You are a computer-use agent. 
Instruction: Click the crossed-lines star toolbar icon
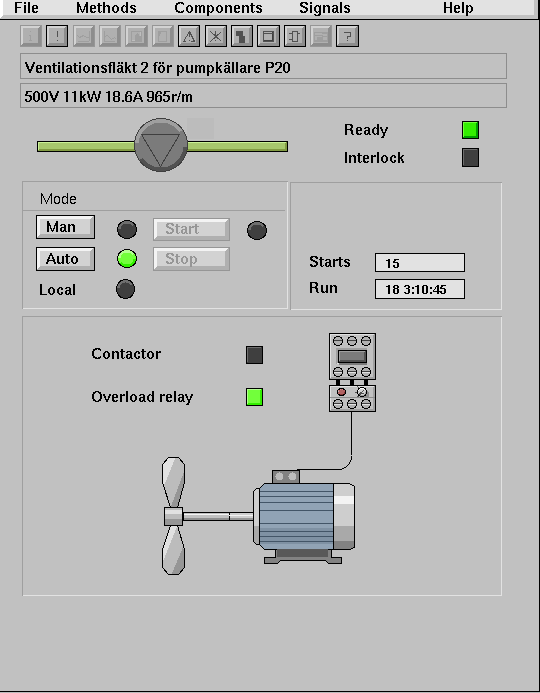click(216, 36)
